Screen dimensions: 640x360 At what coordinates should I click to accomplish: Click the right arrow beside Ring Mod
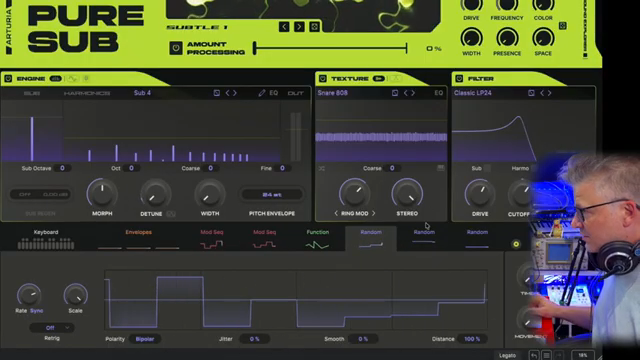click(373, 213)
